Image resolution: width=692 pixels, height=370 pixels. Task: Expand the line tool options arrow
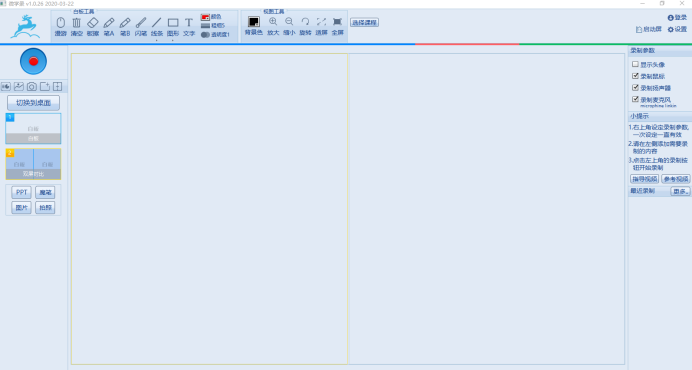pos(157,40)
